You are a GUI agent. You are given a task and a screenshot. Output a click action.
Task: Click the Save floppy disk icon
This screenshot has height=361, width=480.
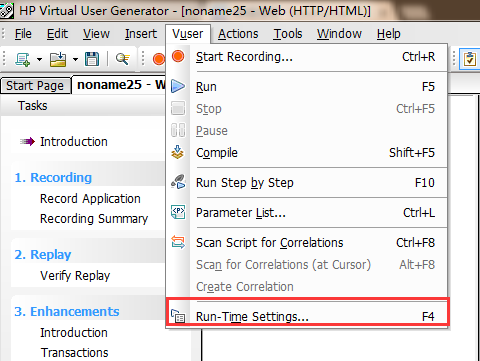(92, 59)
